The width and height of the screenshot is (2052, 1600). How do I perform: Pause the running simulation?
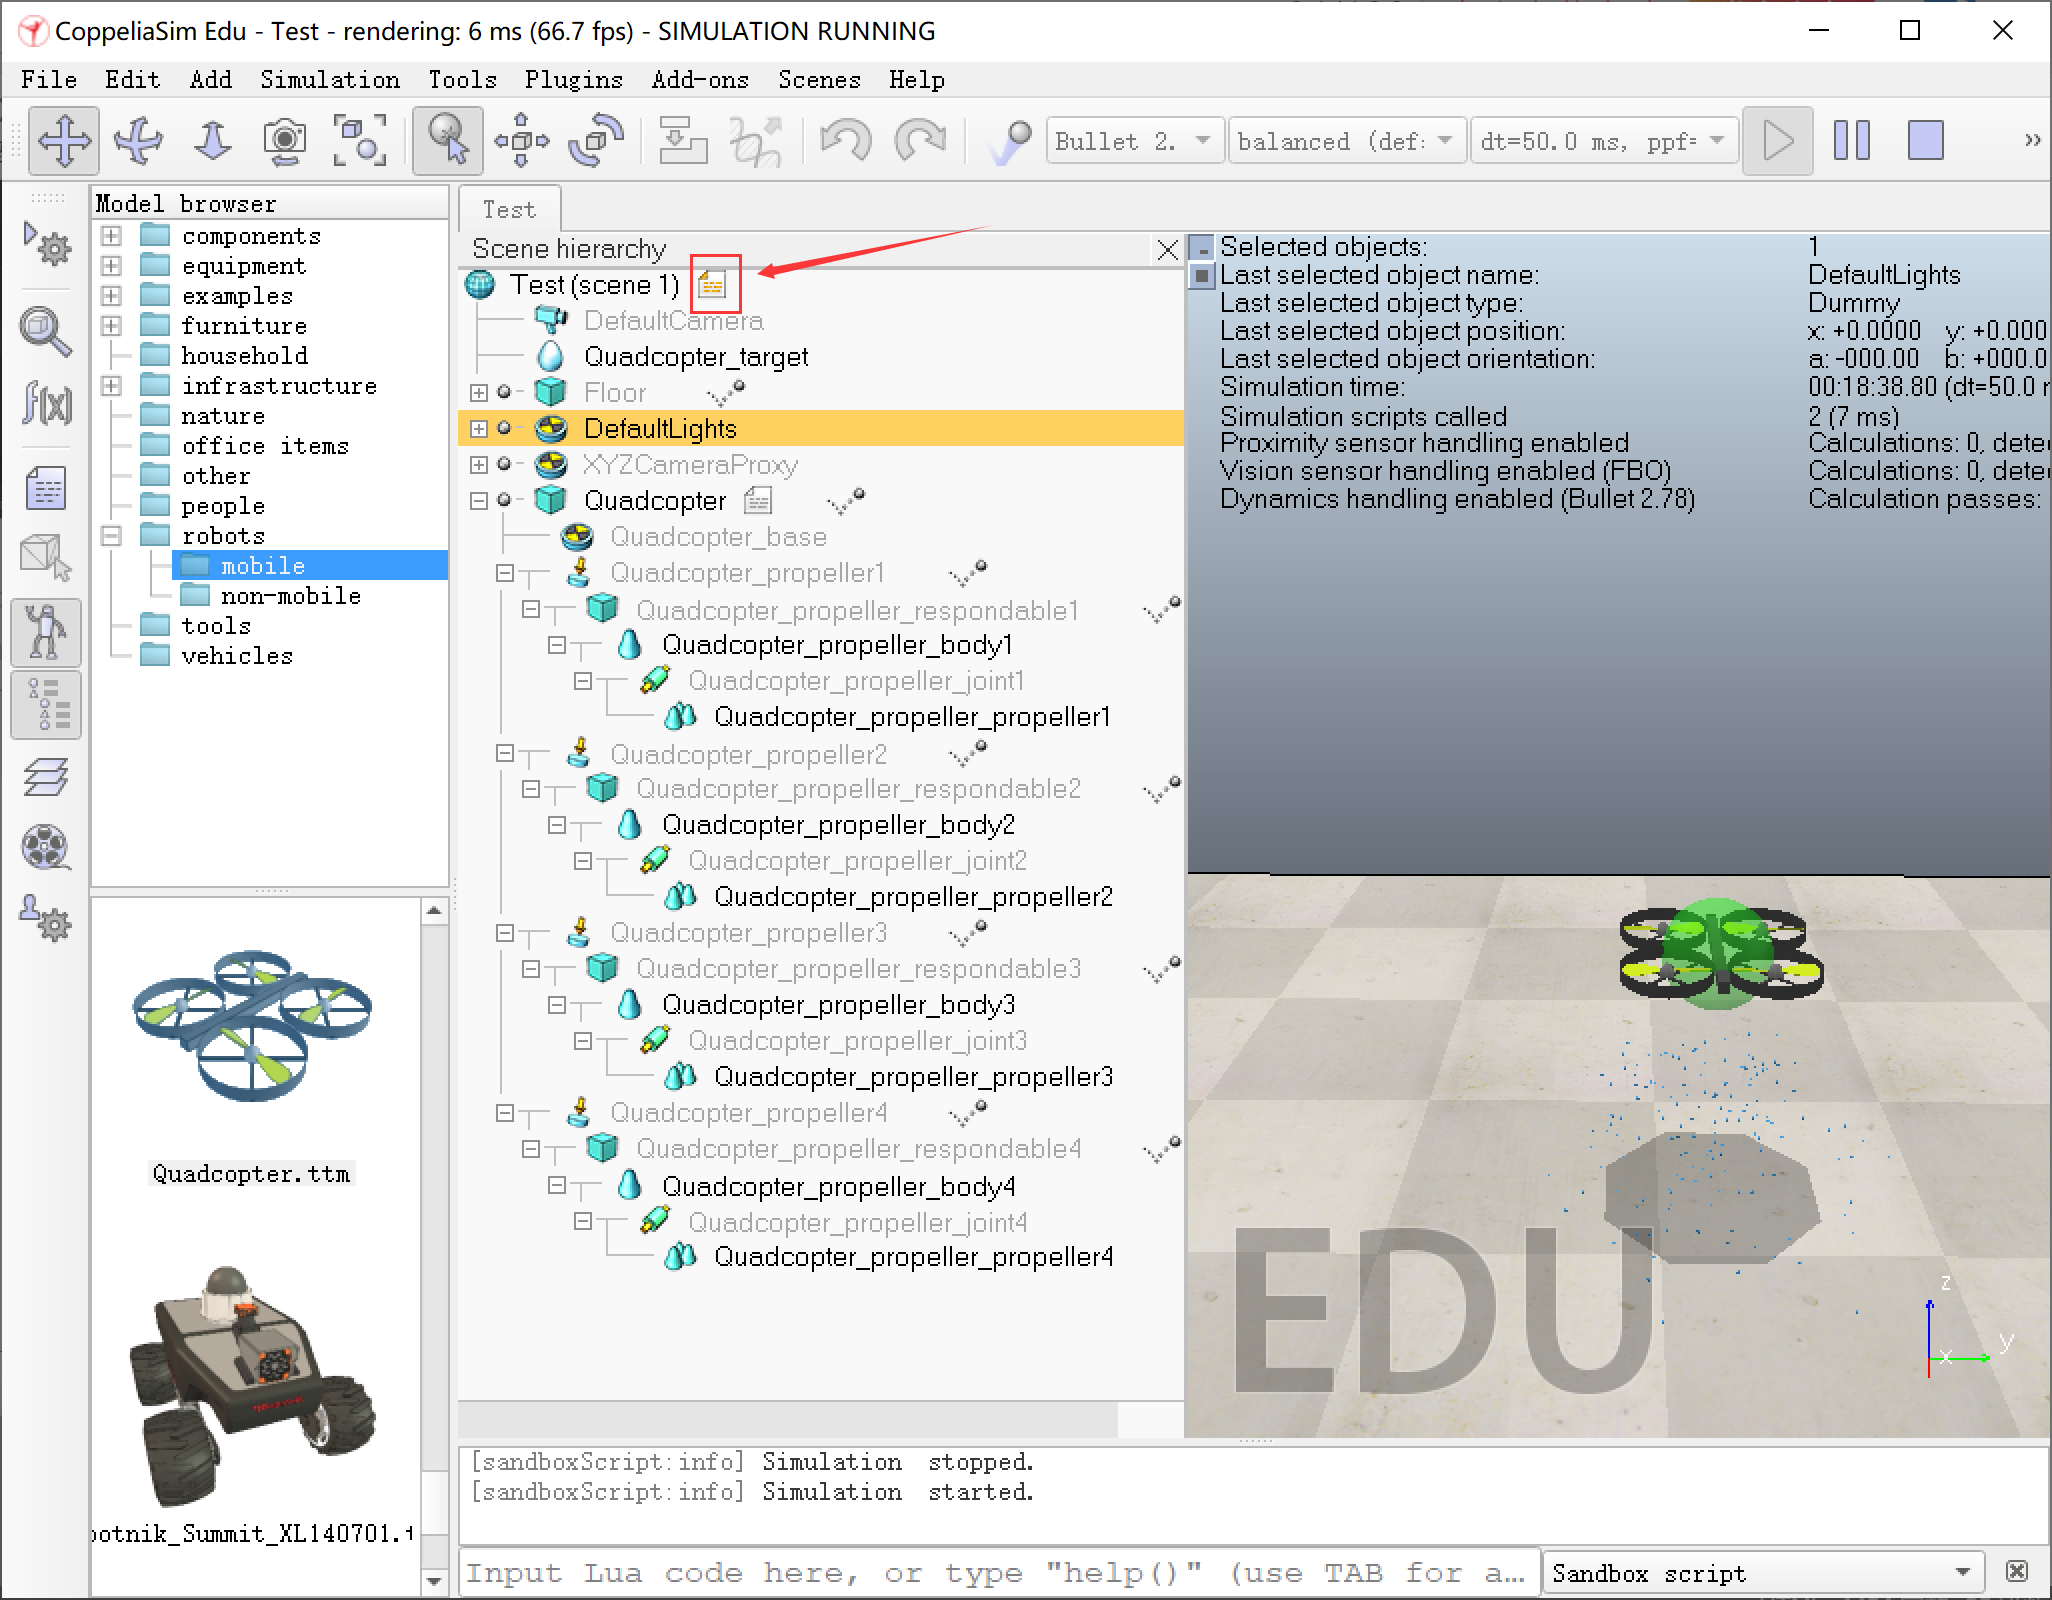pos(1851,141)
